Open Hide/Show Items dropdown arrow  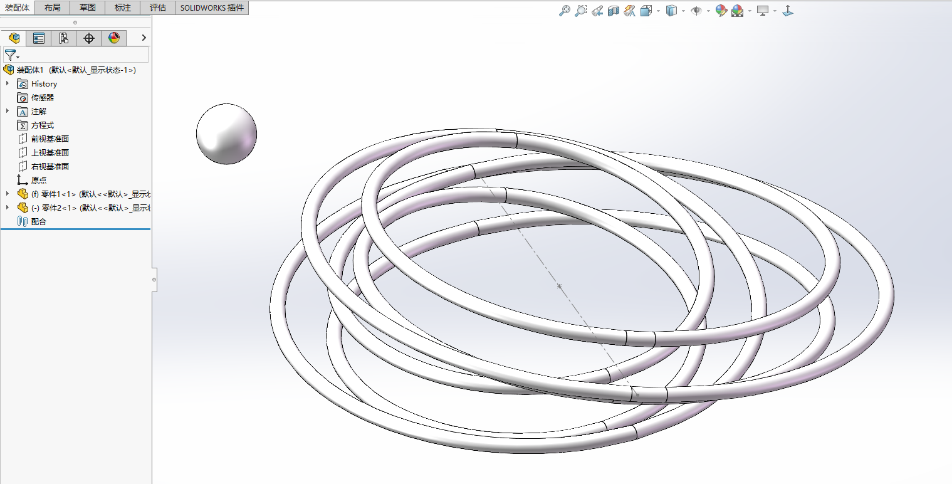(x=708, y=11)
